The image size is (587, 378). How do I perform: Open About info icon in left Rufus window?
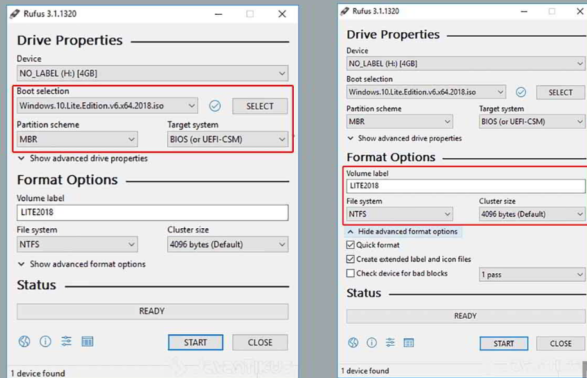(x=45, y=341)
